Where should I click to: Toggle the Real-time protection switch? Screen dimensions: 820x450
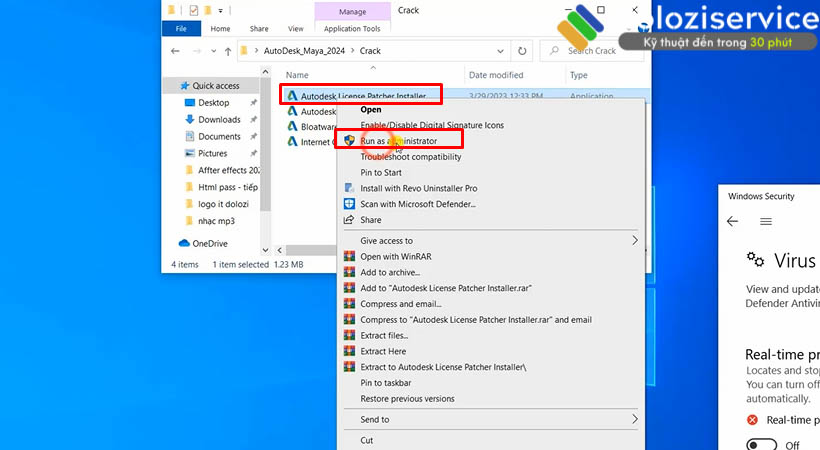click(x=760, y=445)
